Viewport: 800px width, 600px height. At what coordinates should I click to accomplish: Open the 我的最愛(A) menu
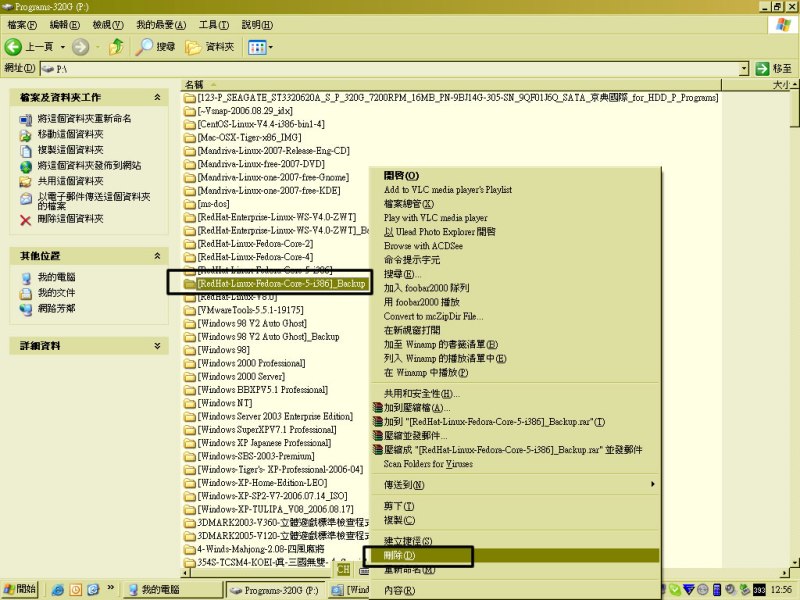click(x=161, y=24)
